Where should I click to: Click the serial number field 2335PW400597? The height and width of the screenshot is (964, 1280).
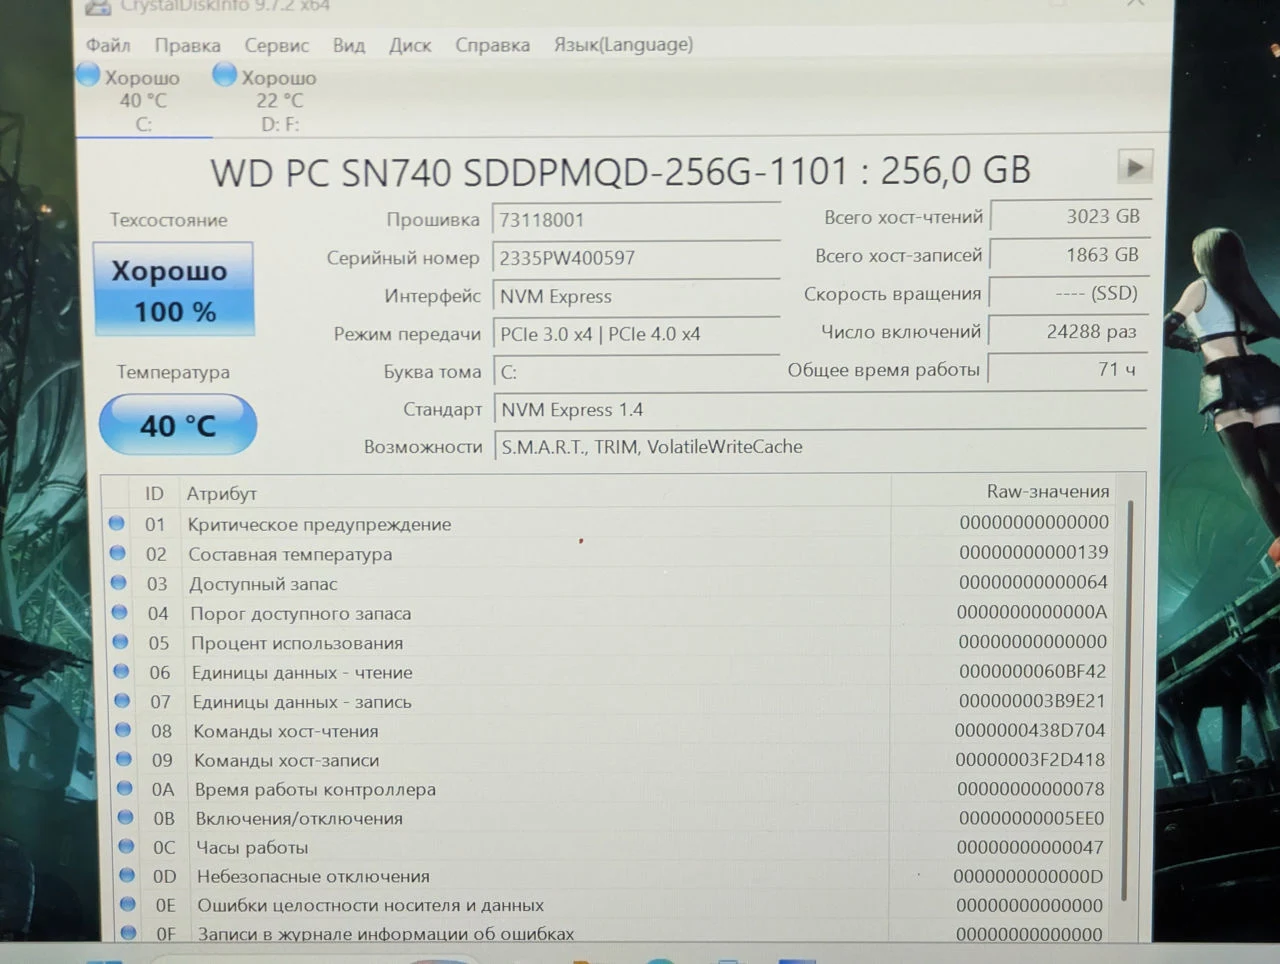click(x=636, y=258)
